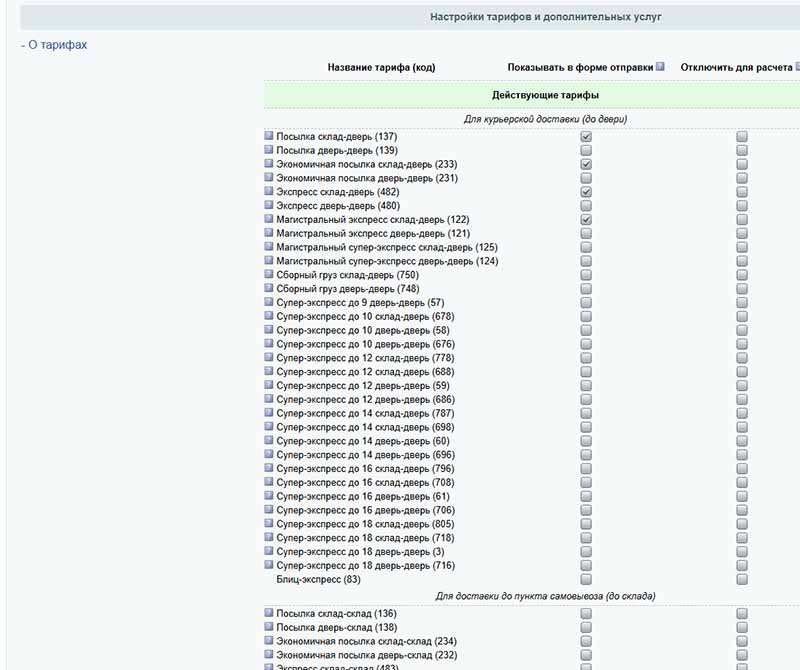Image resolution: width=800 pixels, height=670 pixels.
Task: Click info icon beside Экспресс склад-дверь (482)
Action: coord(269,191)
